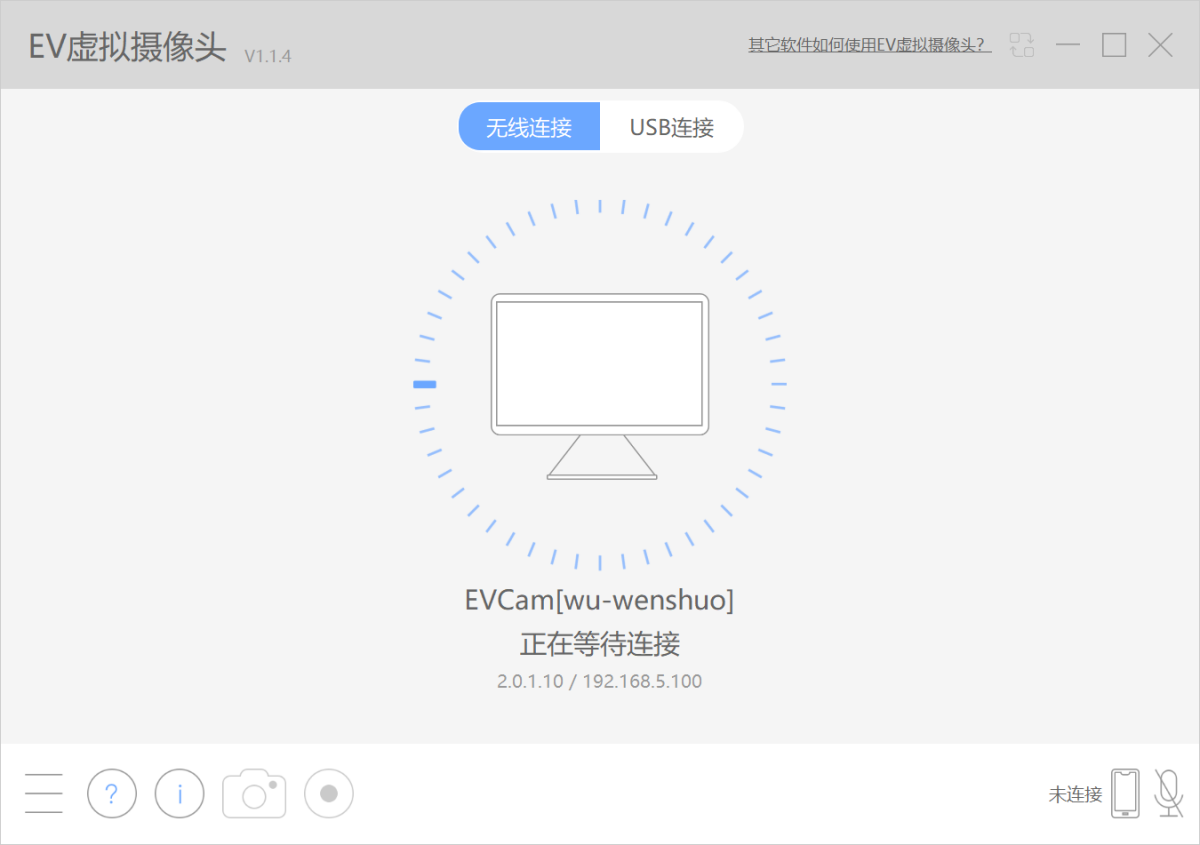
Task: Click the IP address 192.168.5.100 text
Action: [646, 681]
